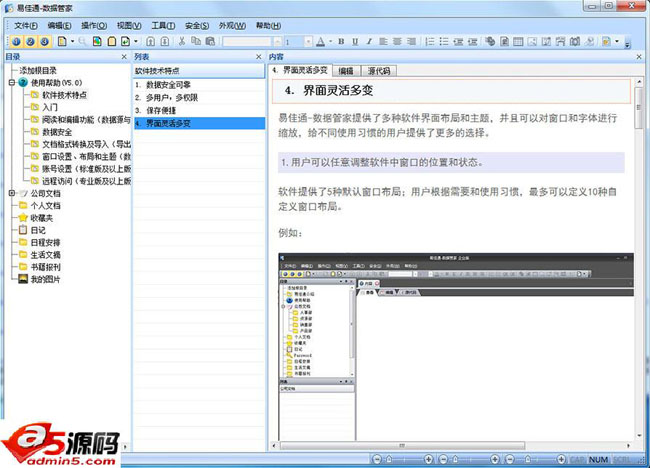Screen dimensions: 650x468
Task: Align text left
Action: (x=383, y=41)
